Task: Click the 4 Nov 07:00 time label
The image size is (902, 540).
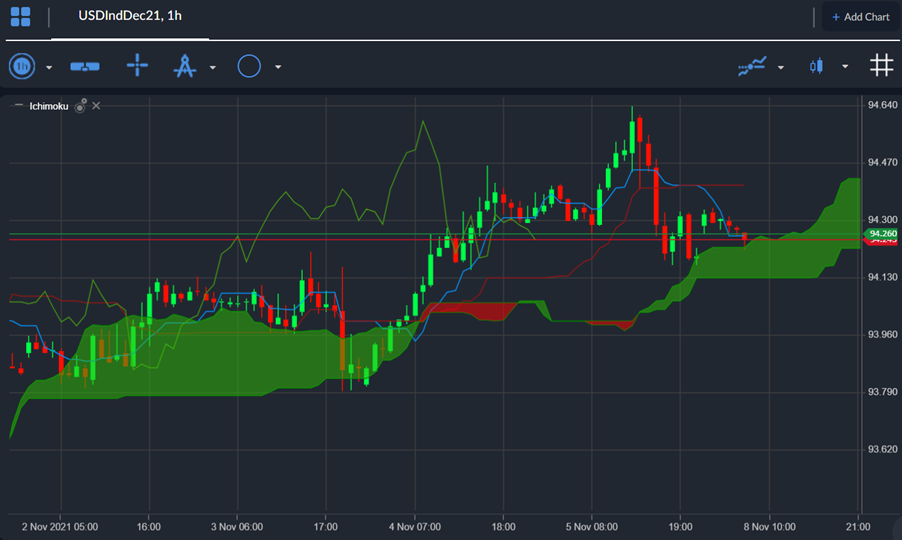Action: (x=415, y=527)
